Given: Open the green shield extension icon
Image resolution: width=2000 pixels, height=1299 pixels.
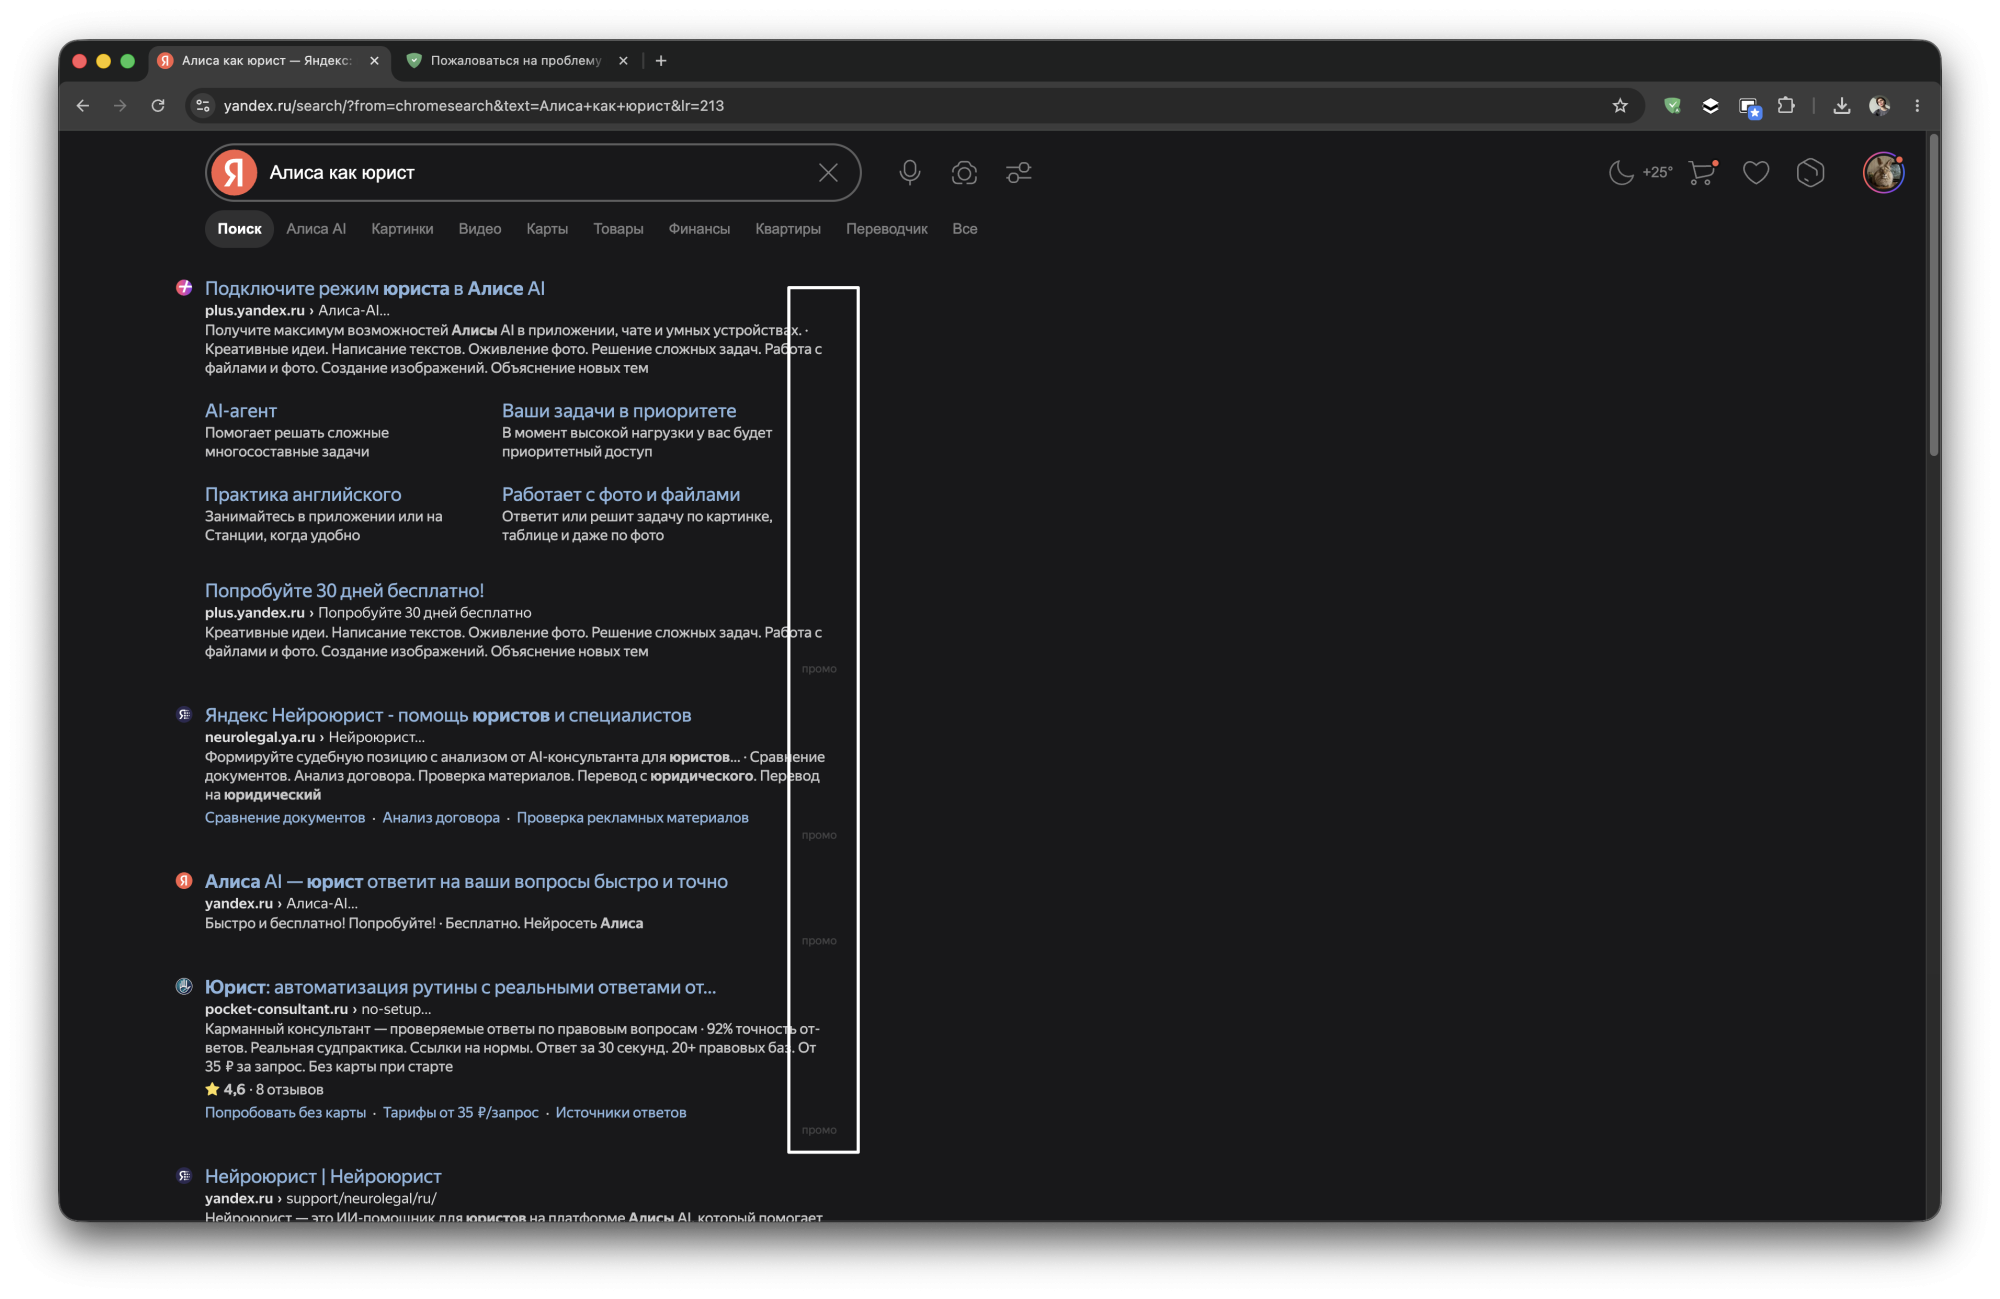Looking at the screenshot, I should point(1672,105).
